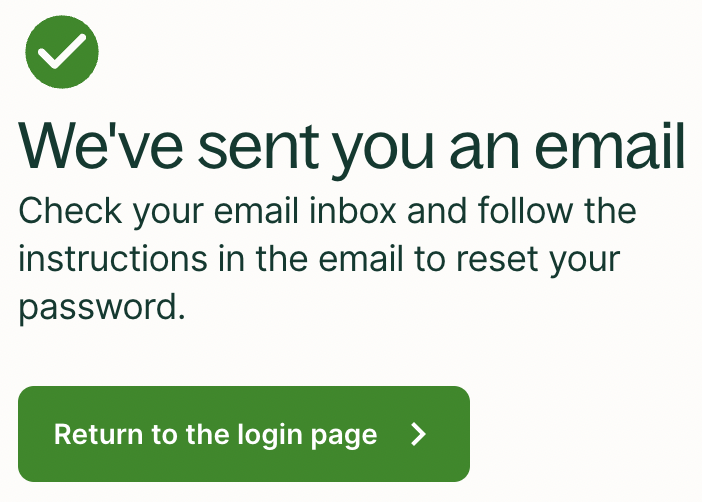Image resolution: width=702 pixels, height=502 pixels.
Task: Click the line starting "instructions in the email"
Action: click(x=319, y=259)
